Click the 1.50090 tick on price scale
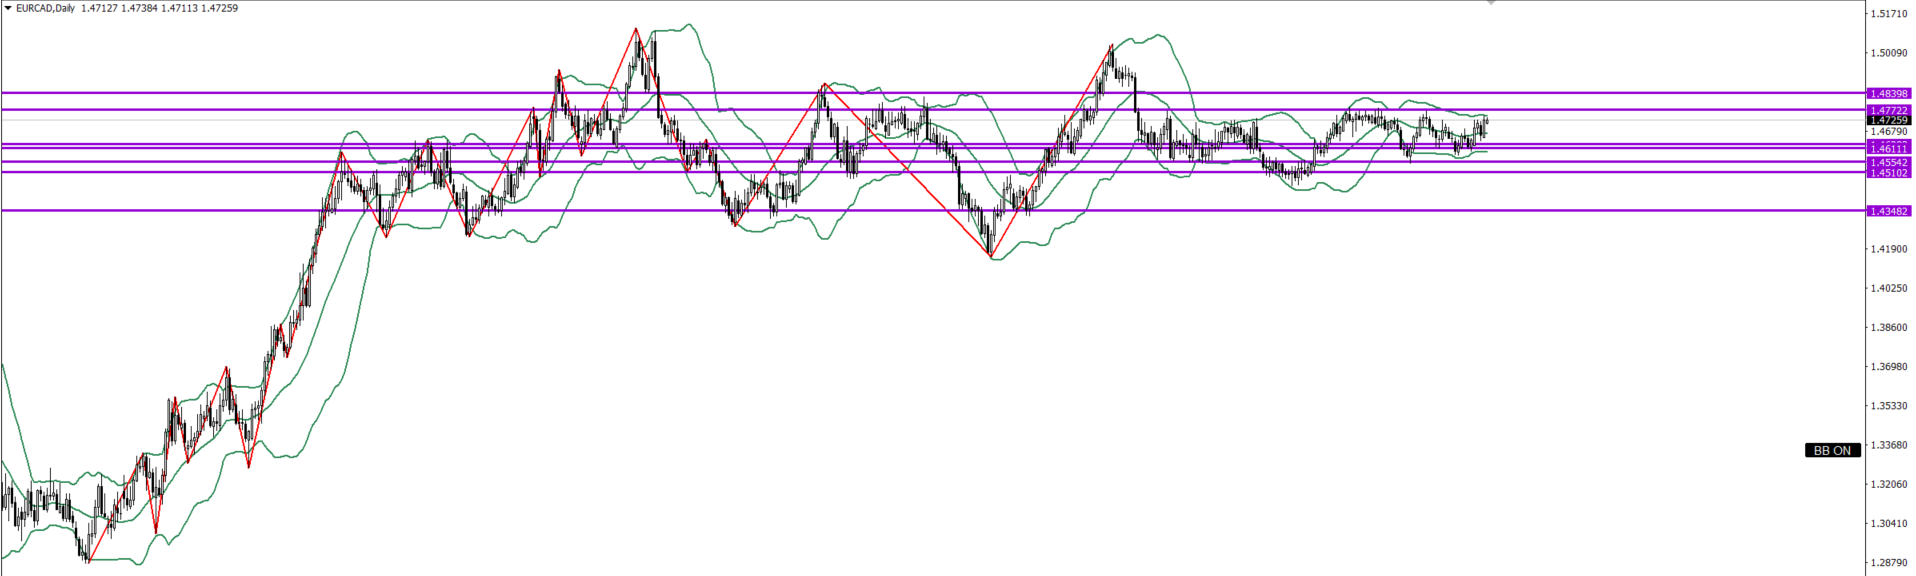Image resolution: width=1916 pixels, height=576 pixels. [1889, 53]
